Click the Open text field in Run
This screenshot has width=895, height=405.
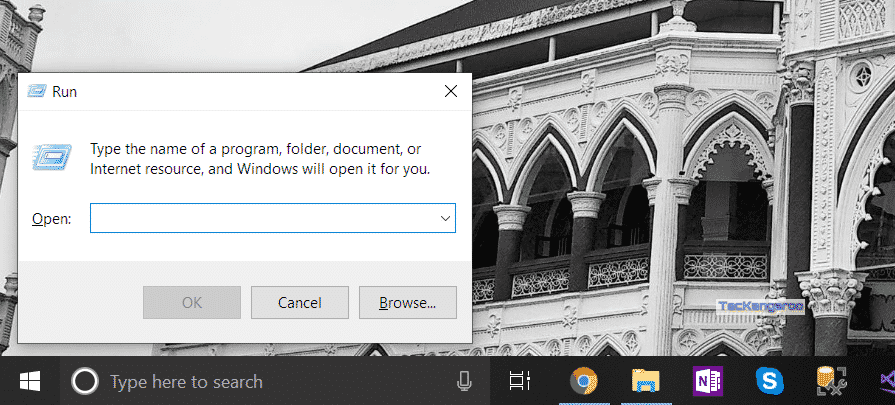click(x=262, y=218)
